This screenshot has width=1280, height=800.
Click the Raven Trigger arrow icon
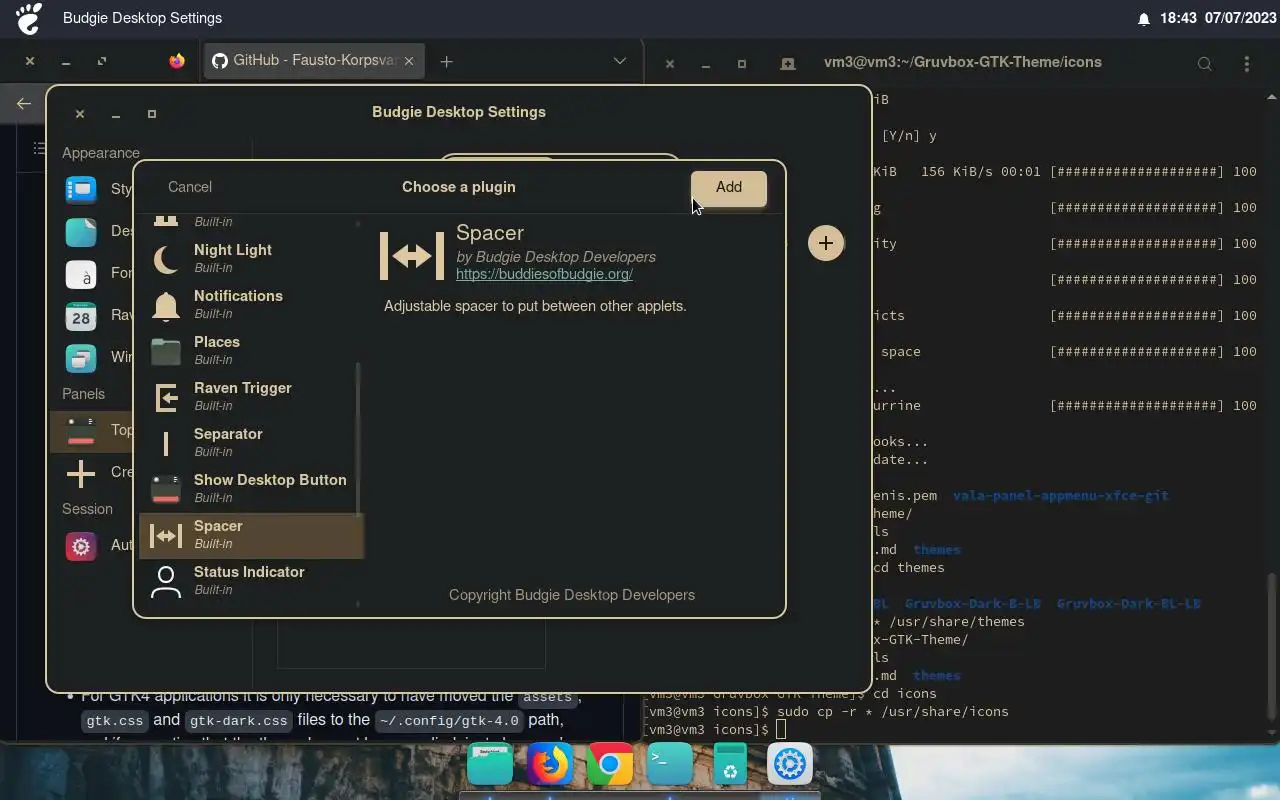pos(166,398)
